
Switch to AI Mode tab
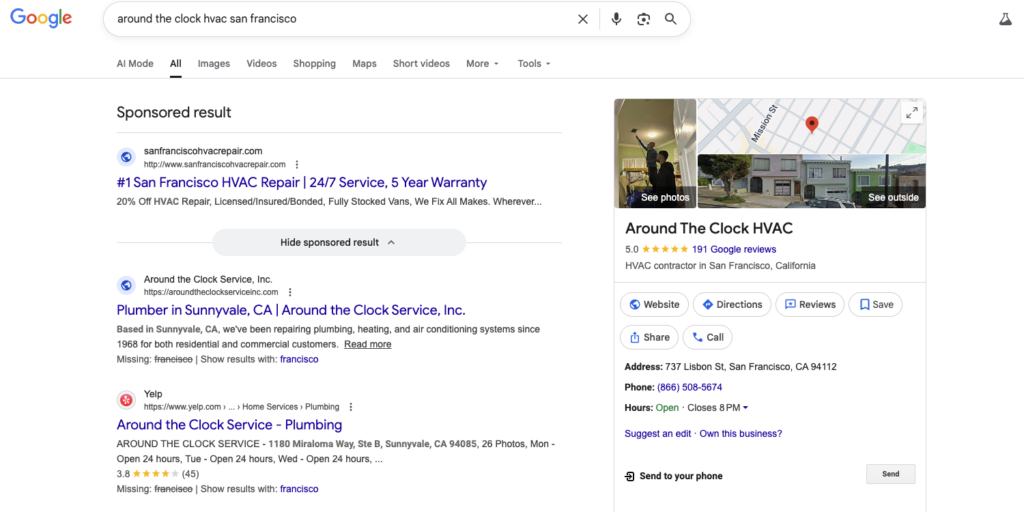135,63
